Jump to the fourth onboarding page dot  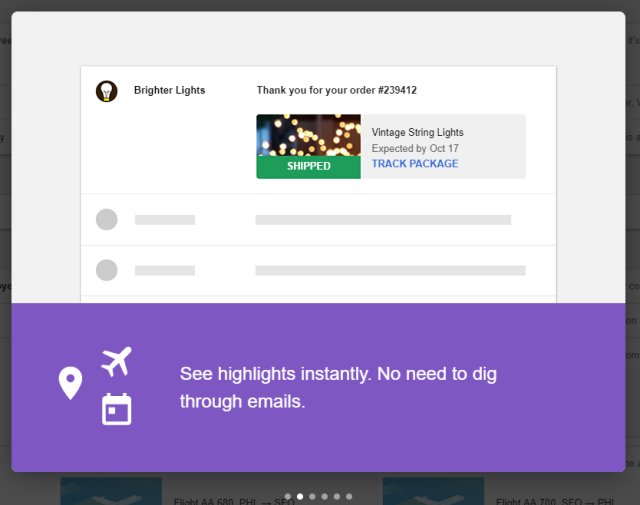(324, 496)
